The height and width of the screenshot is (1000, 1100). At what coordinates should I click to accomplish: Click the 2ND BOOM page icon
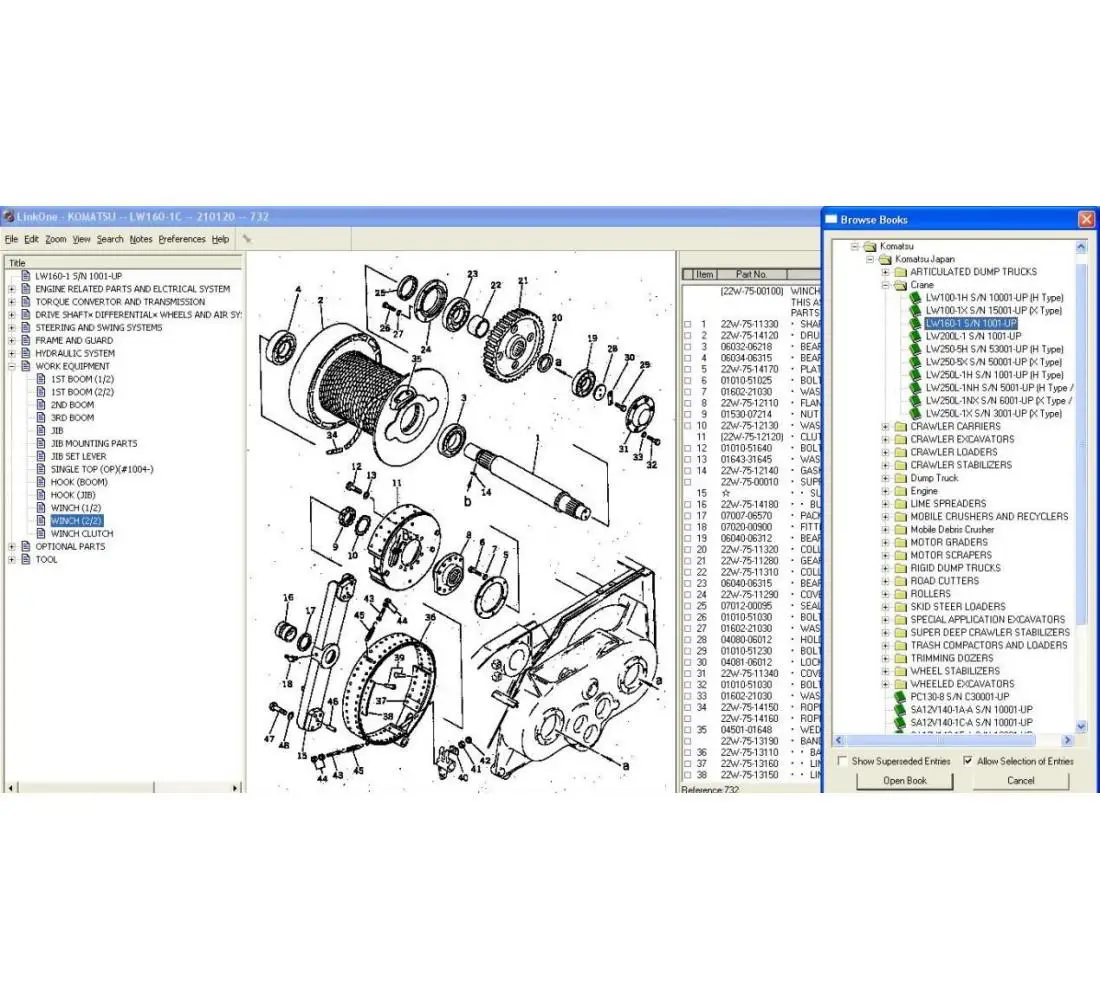tap(41, 405)
